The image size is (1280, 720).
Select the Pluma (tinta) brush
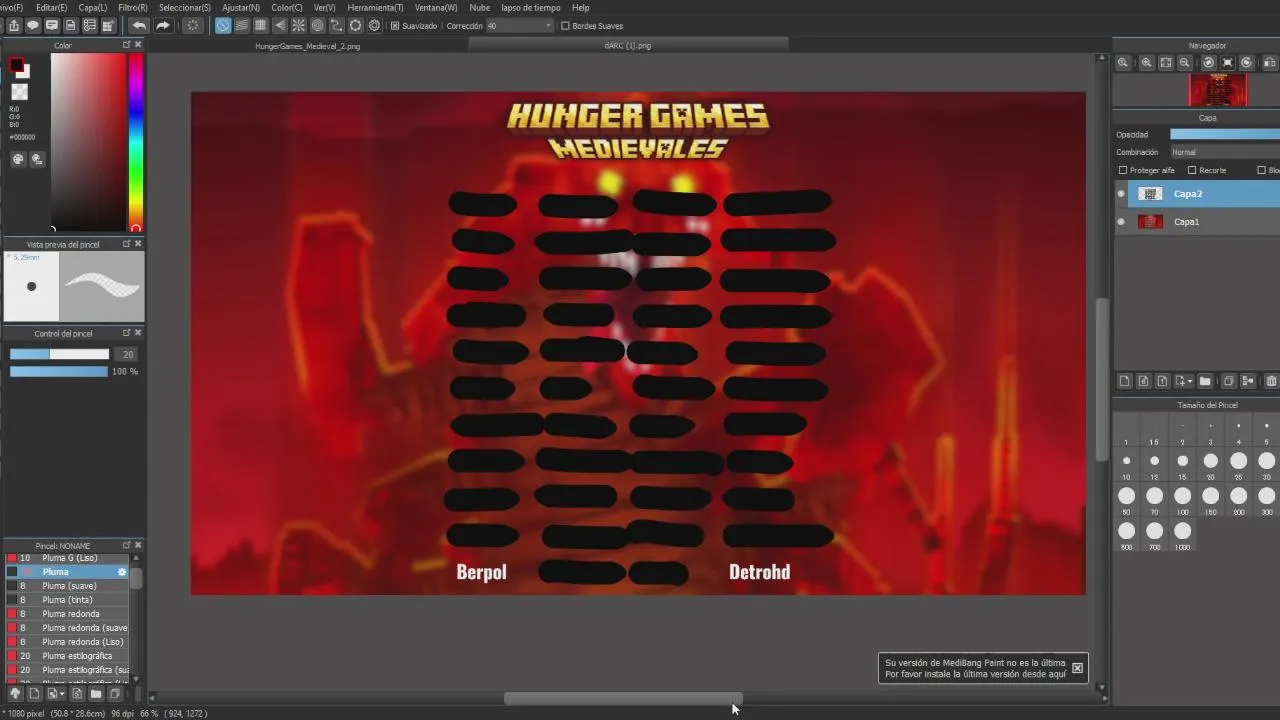[67, 600]
